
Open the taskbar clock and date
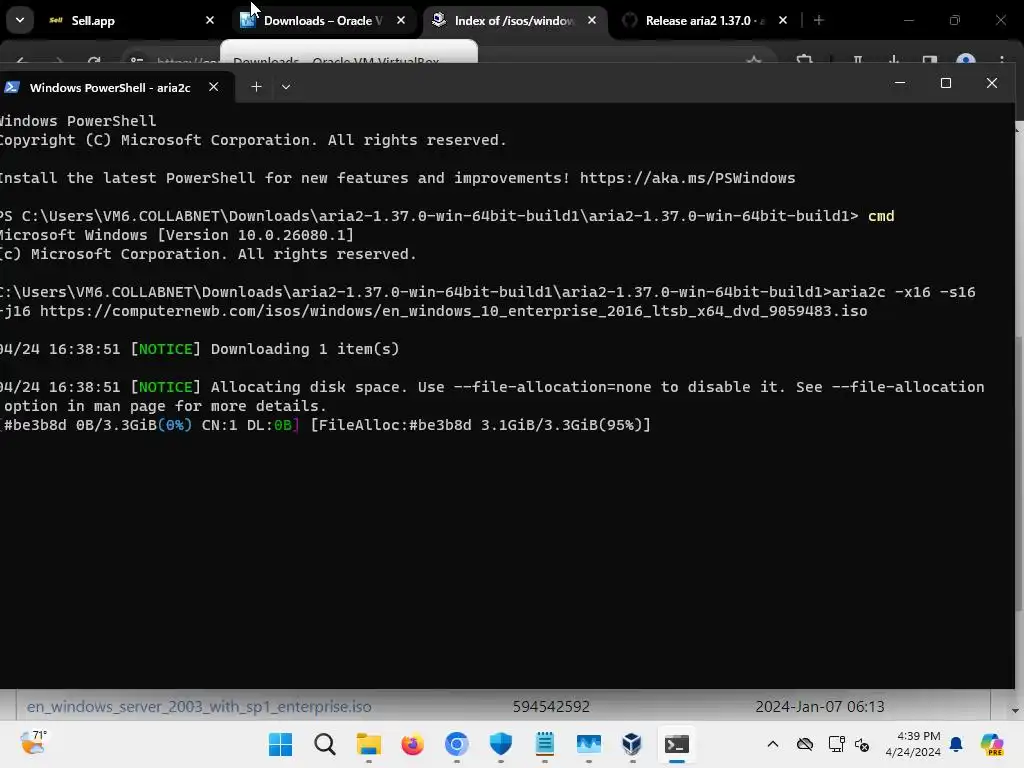click(x=913, y=744)
